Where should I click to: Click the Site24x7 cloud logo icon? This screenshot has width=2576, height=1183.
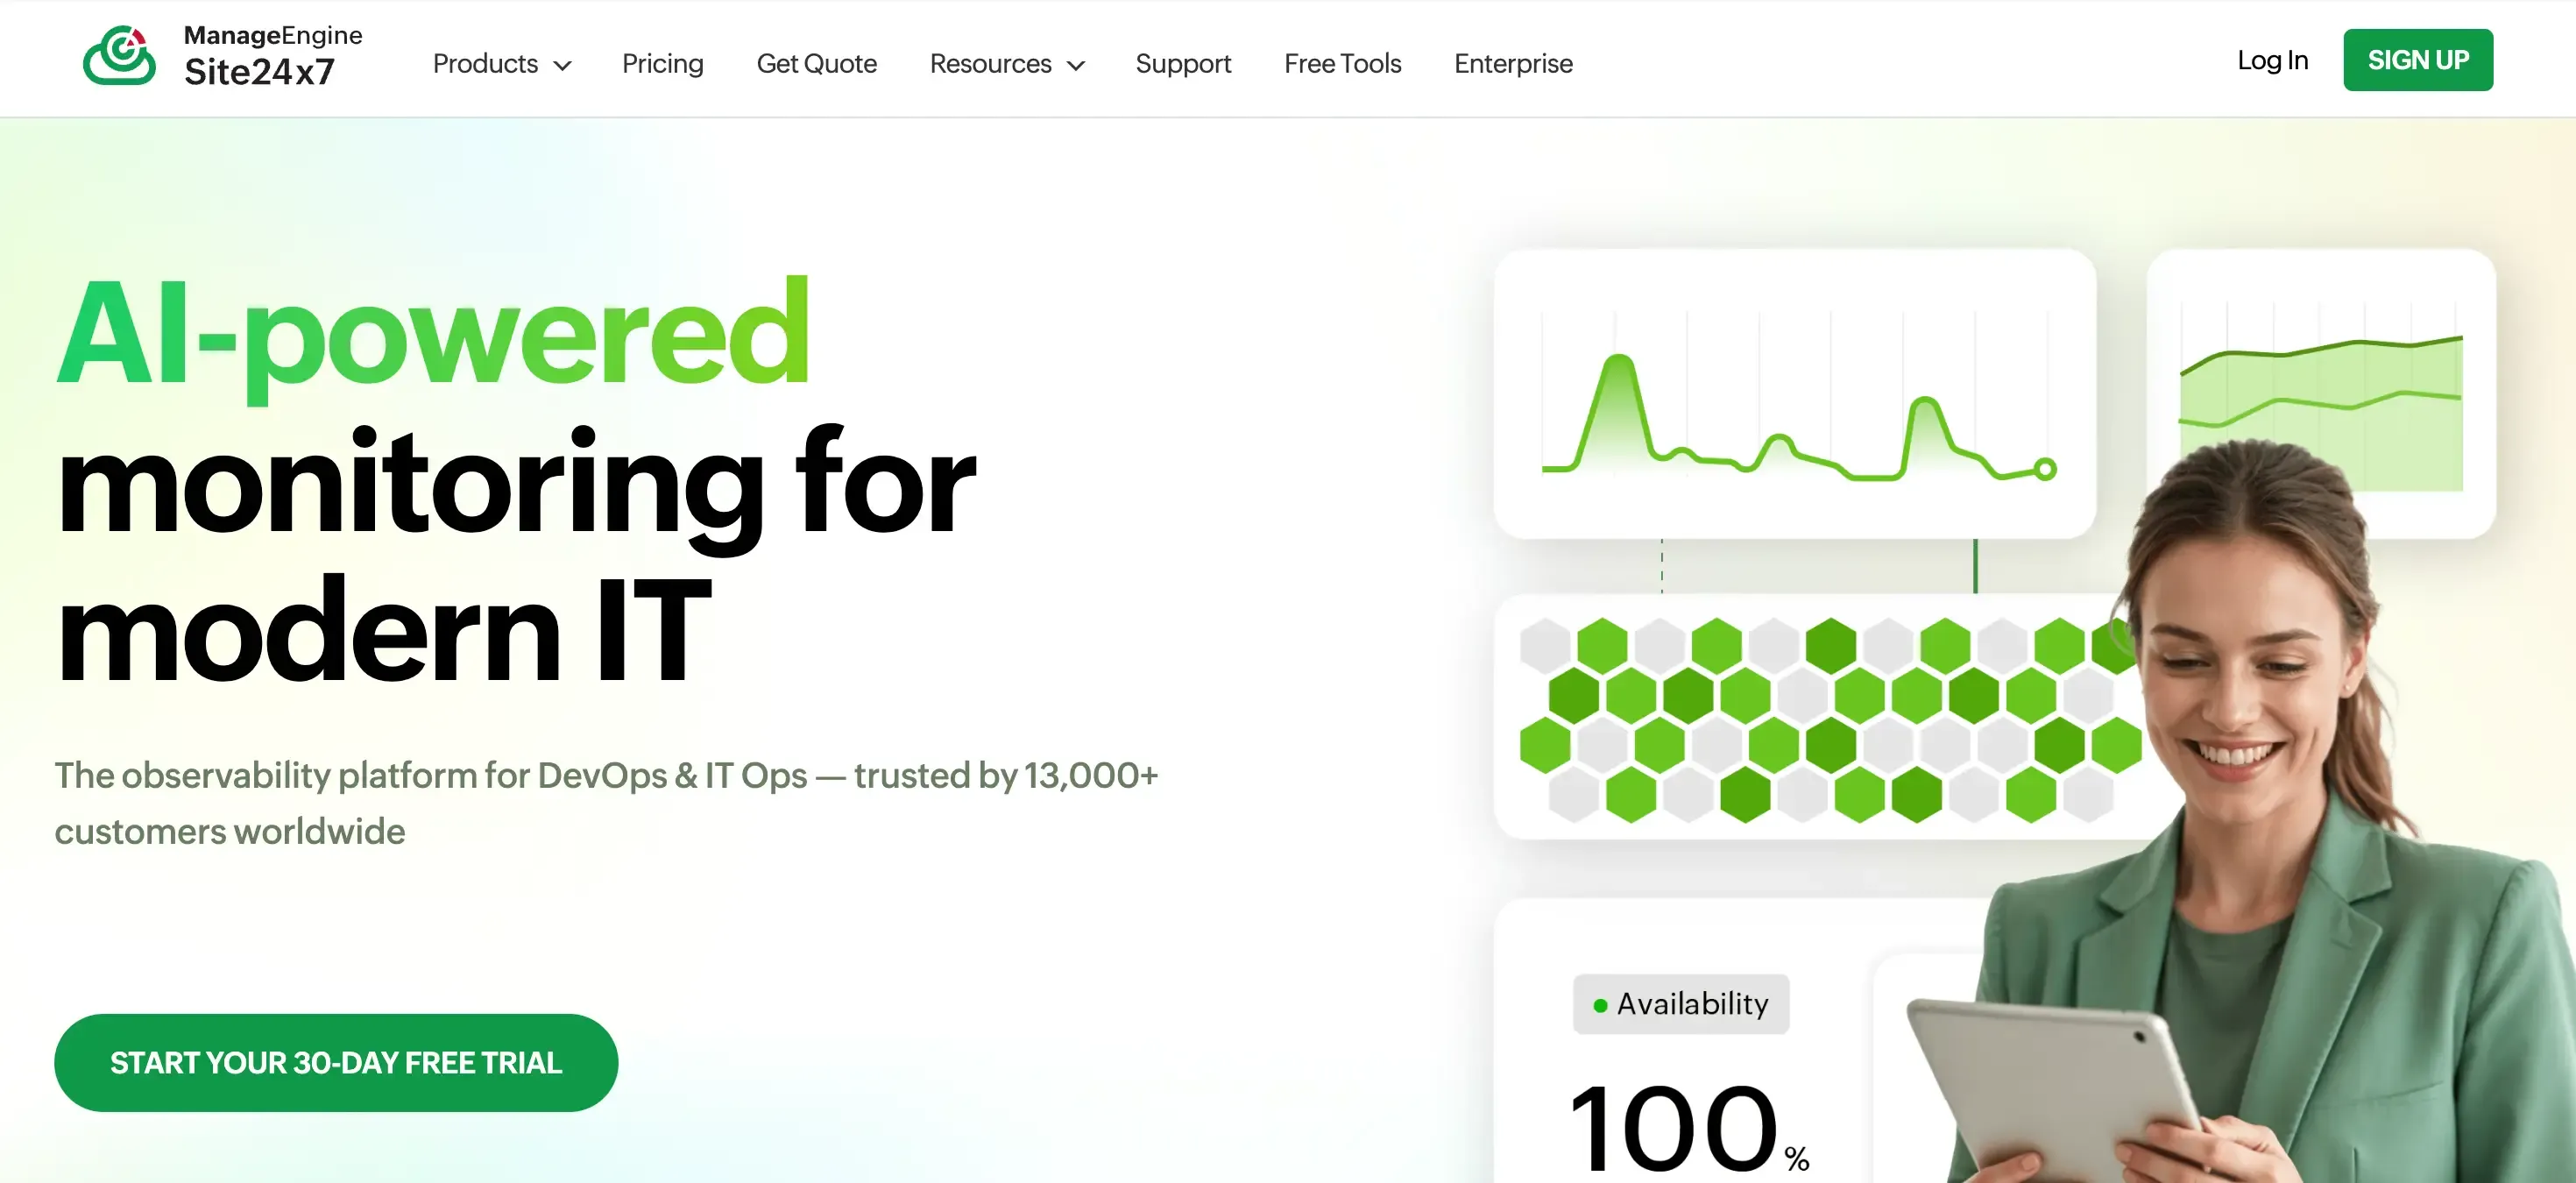[119, 56]
